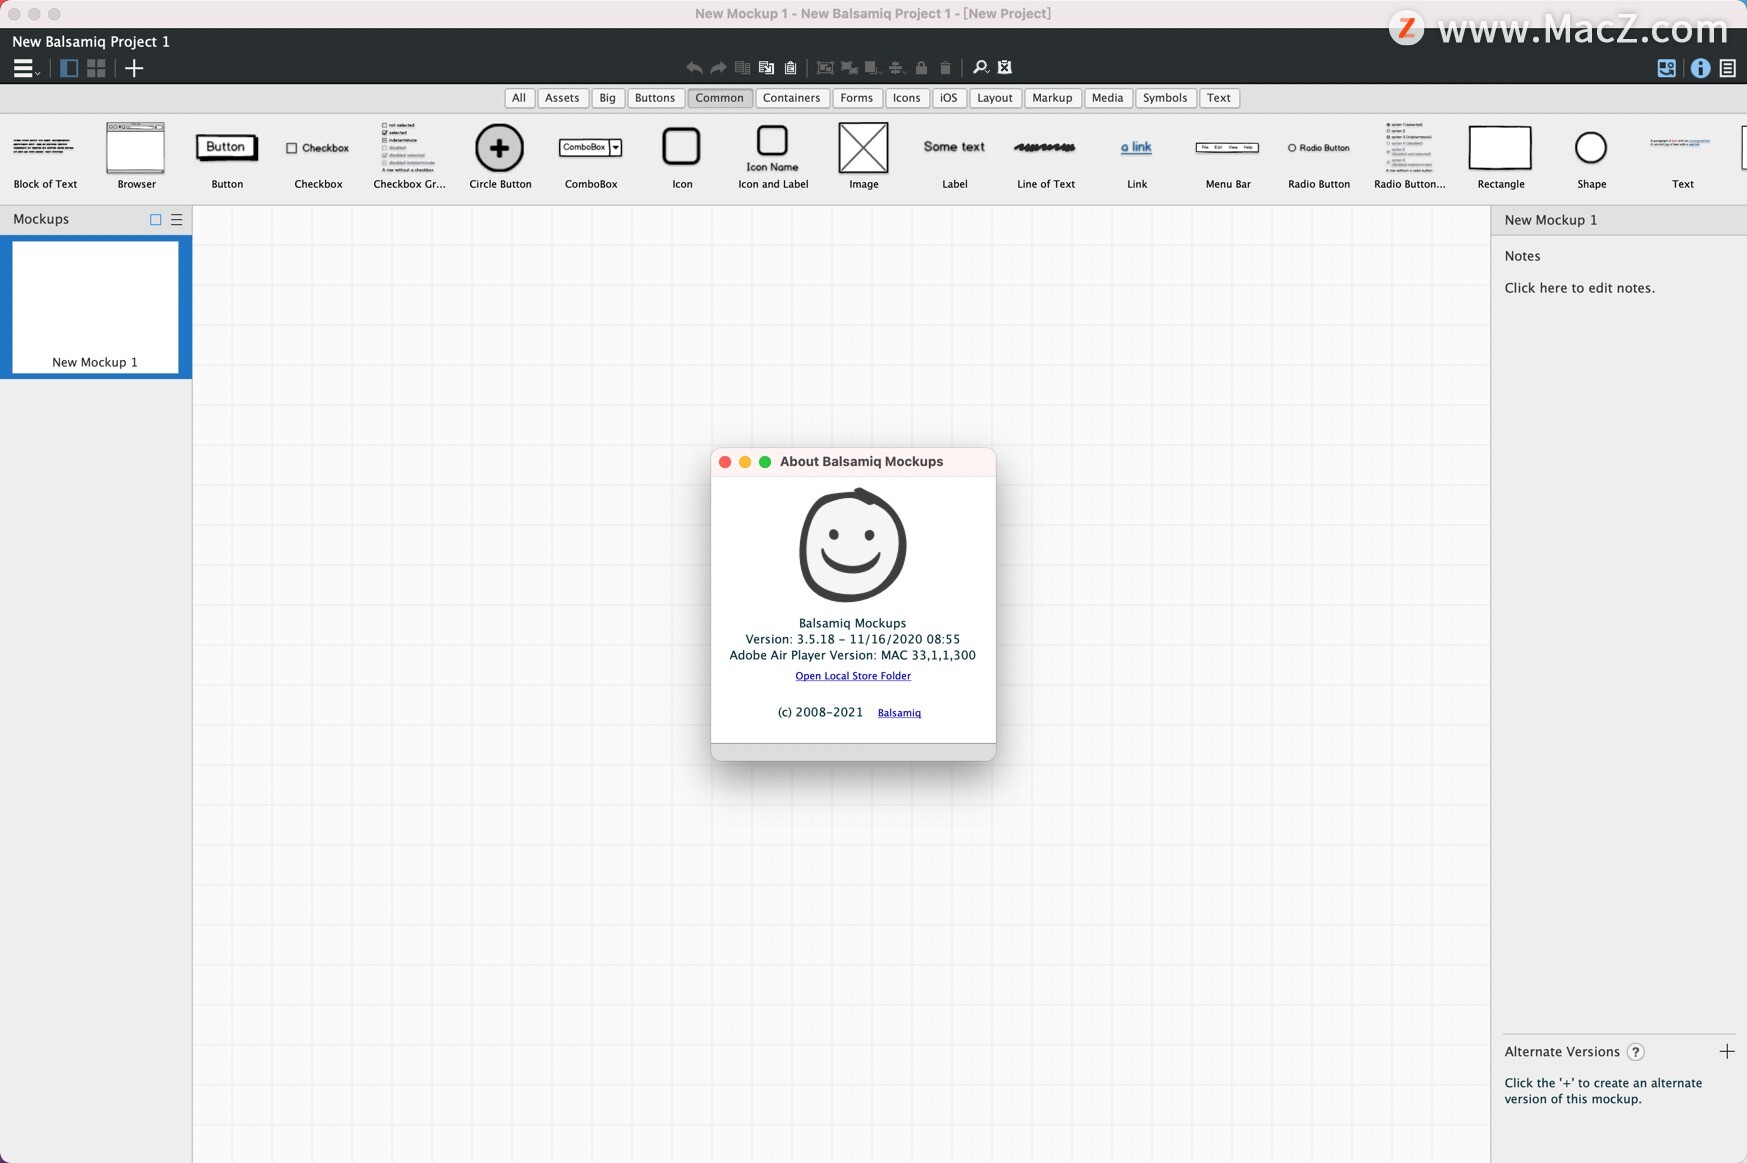Toggle the property inspector info icon
Screen dimensions: 1747x1163
pyautogui.click(x=1700, y=68)
